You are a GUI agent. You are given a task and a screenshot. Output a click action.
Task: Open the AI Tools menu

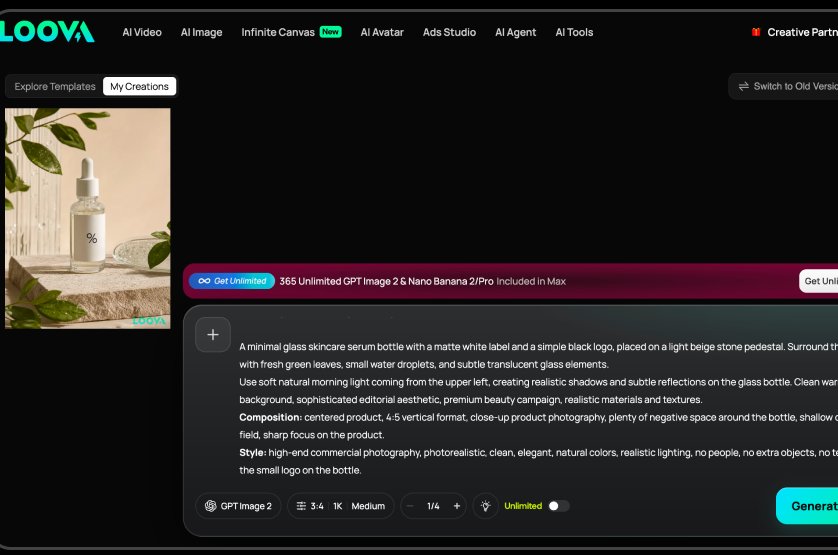574,32
